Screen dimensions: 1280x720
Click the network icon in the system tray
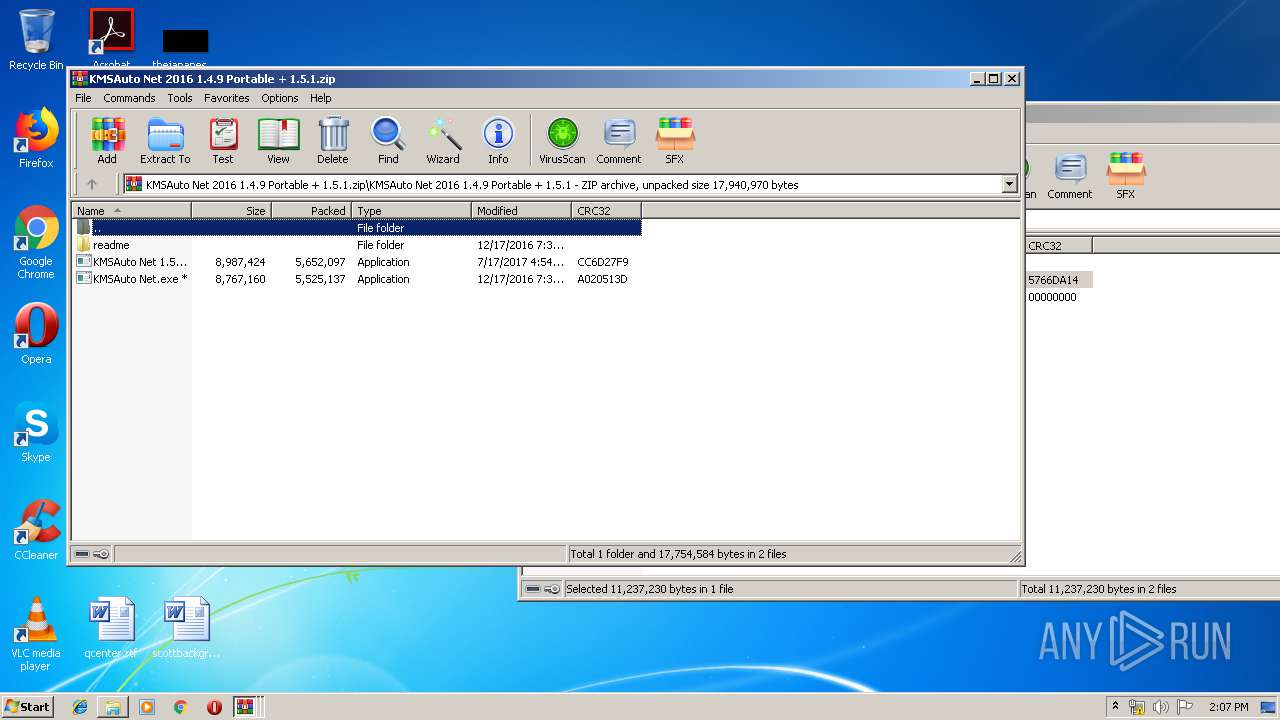[1137, 707]
